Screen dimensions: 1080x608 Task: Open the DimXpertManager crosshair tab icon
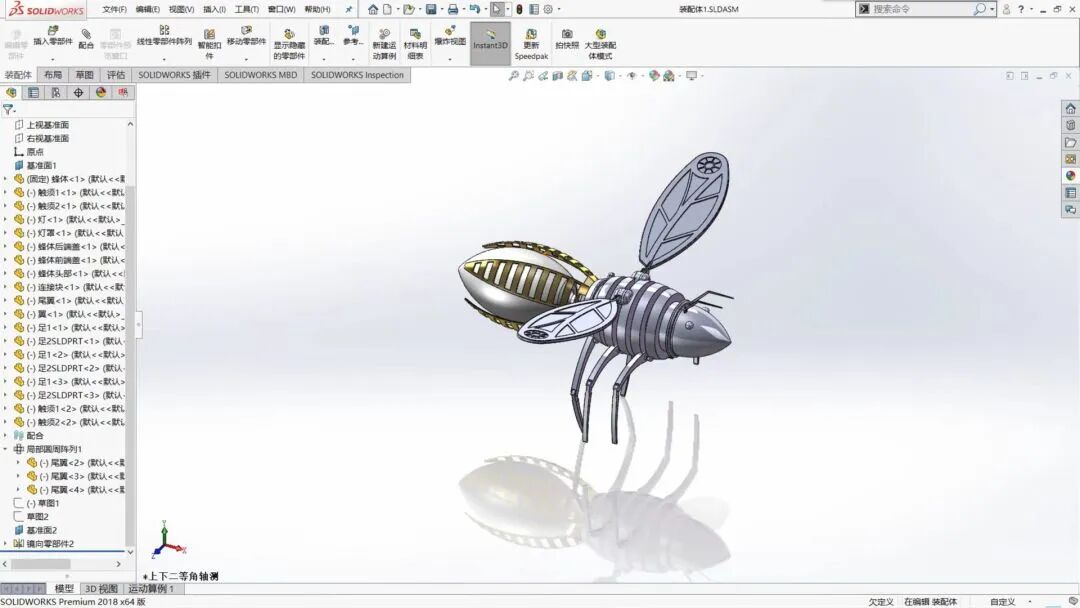click(79, 92)
